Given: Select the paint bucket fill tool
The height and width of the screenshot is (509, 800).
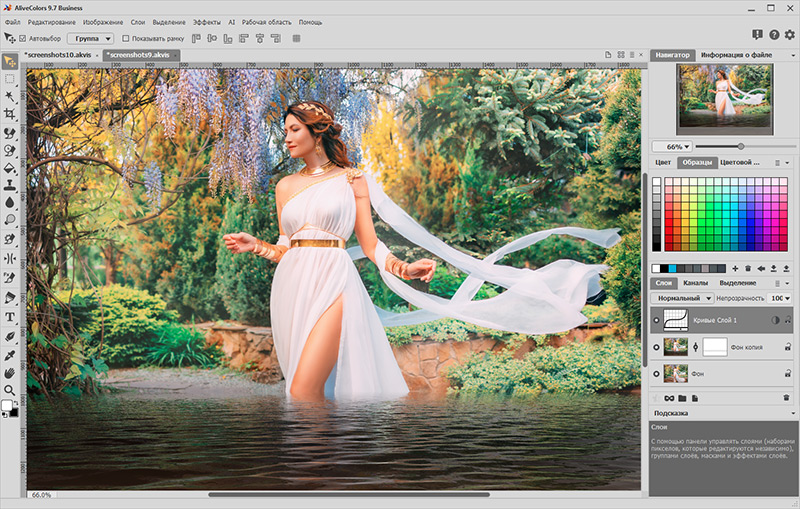Looking at the screenshot, I should pyautogui.click(x=10, y=168).
